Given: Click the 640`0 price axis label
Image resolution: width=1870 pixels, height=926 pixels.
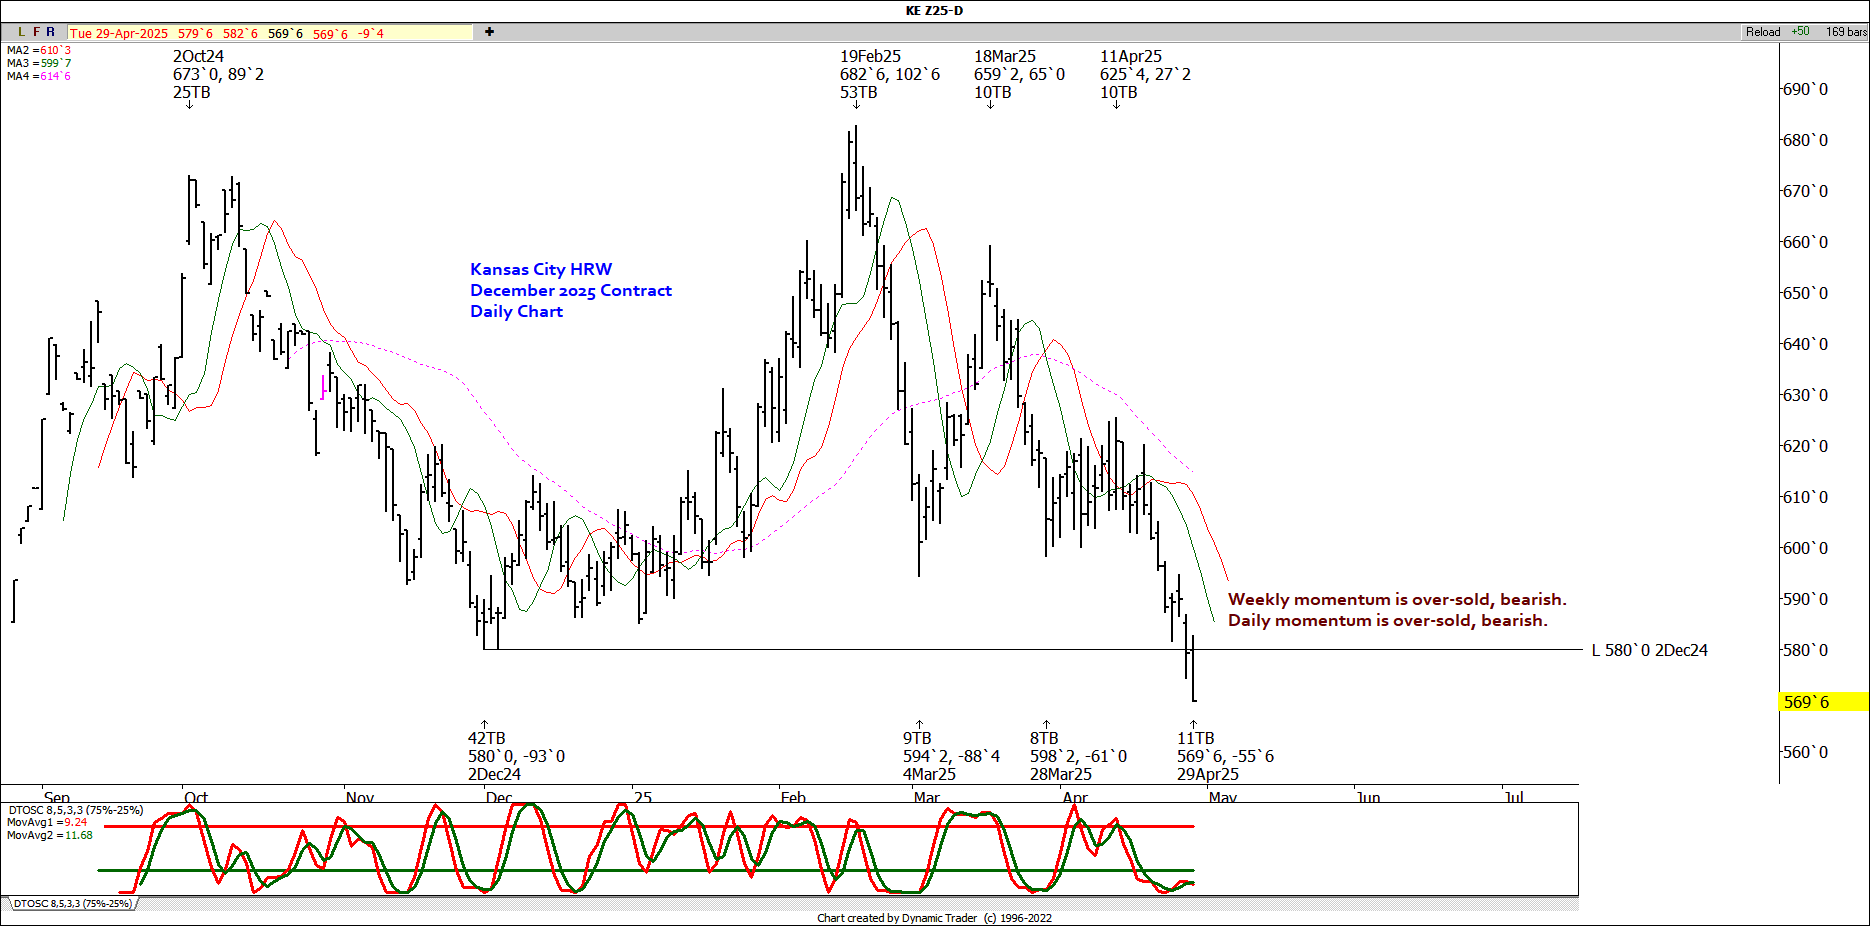Looking at the screenshot, I should tap(1805, 344).
